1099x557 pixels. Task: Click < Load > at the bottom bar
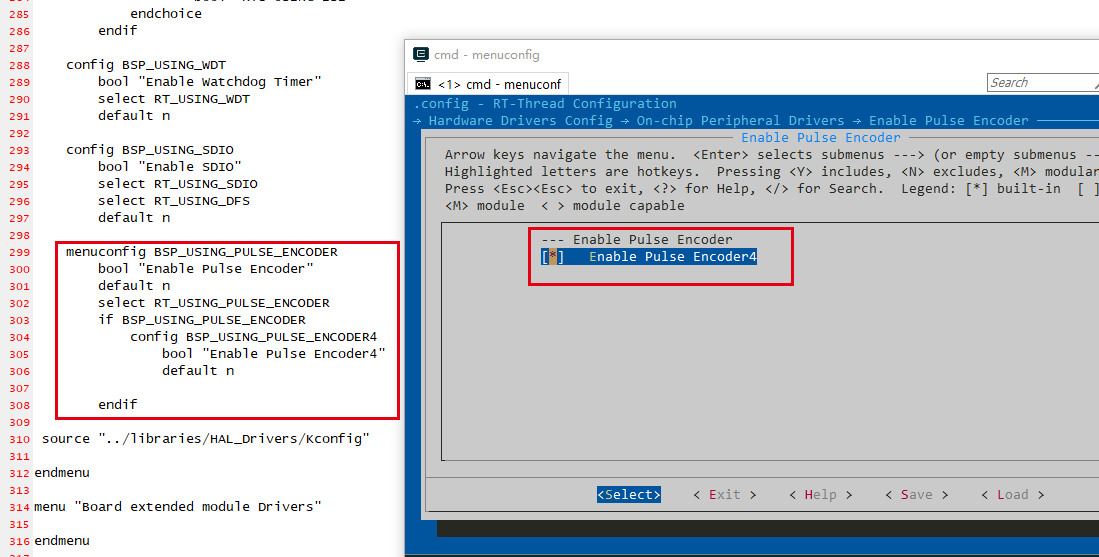click(x=1012, y=495)
